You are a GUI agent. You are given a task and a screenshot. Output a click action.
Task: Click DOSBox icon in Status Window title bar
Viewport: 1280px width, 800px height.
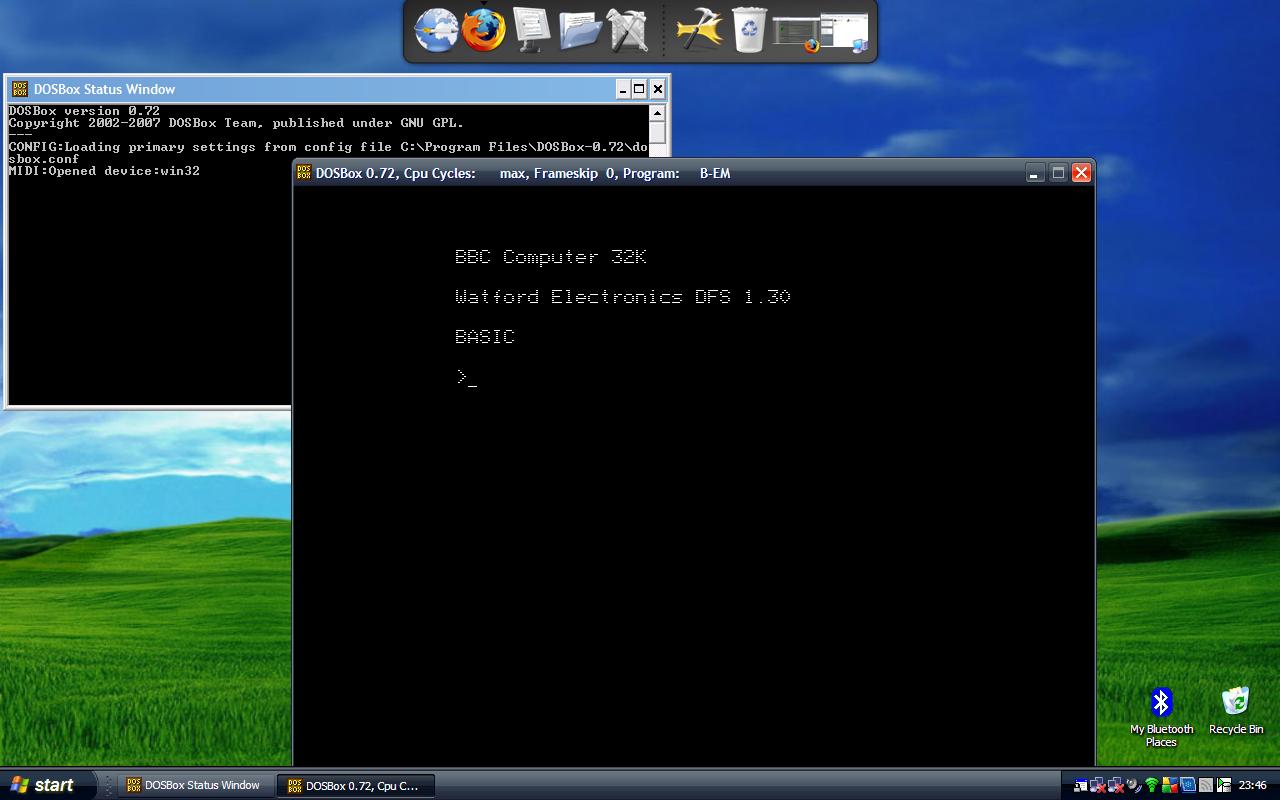coord(20,89)
